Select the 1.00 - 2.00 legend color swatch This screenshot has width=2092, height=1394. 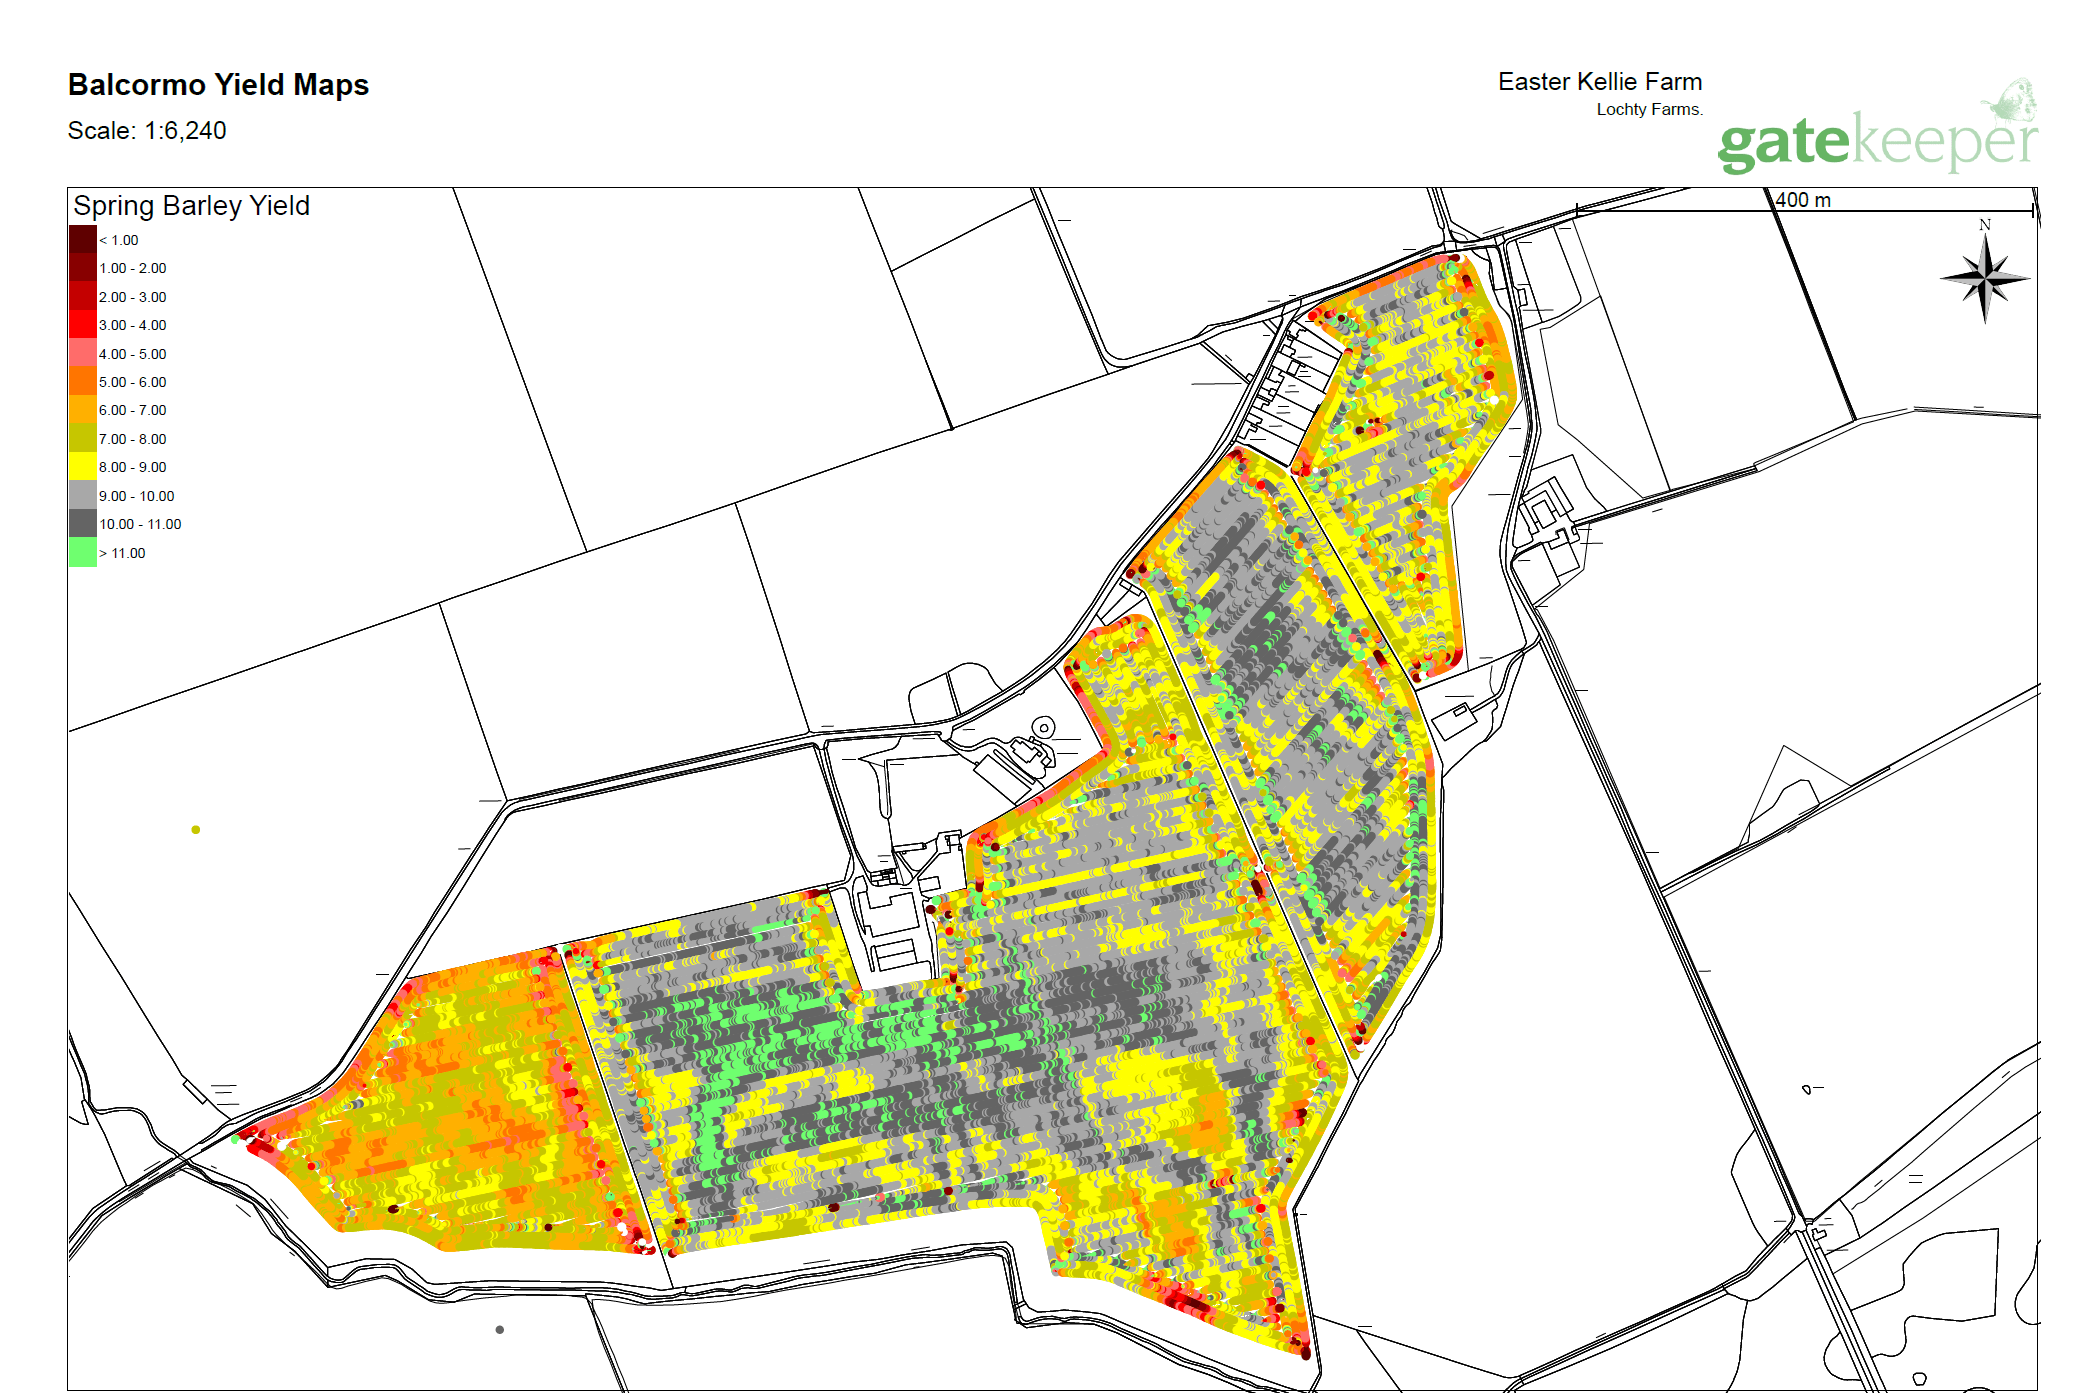coord(83,268)
